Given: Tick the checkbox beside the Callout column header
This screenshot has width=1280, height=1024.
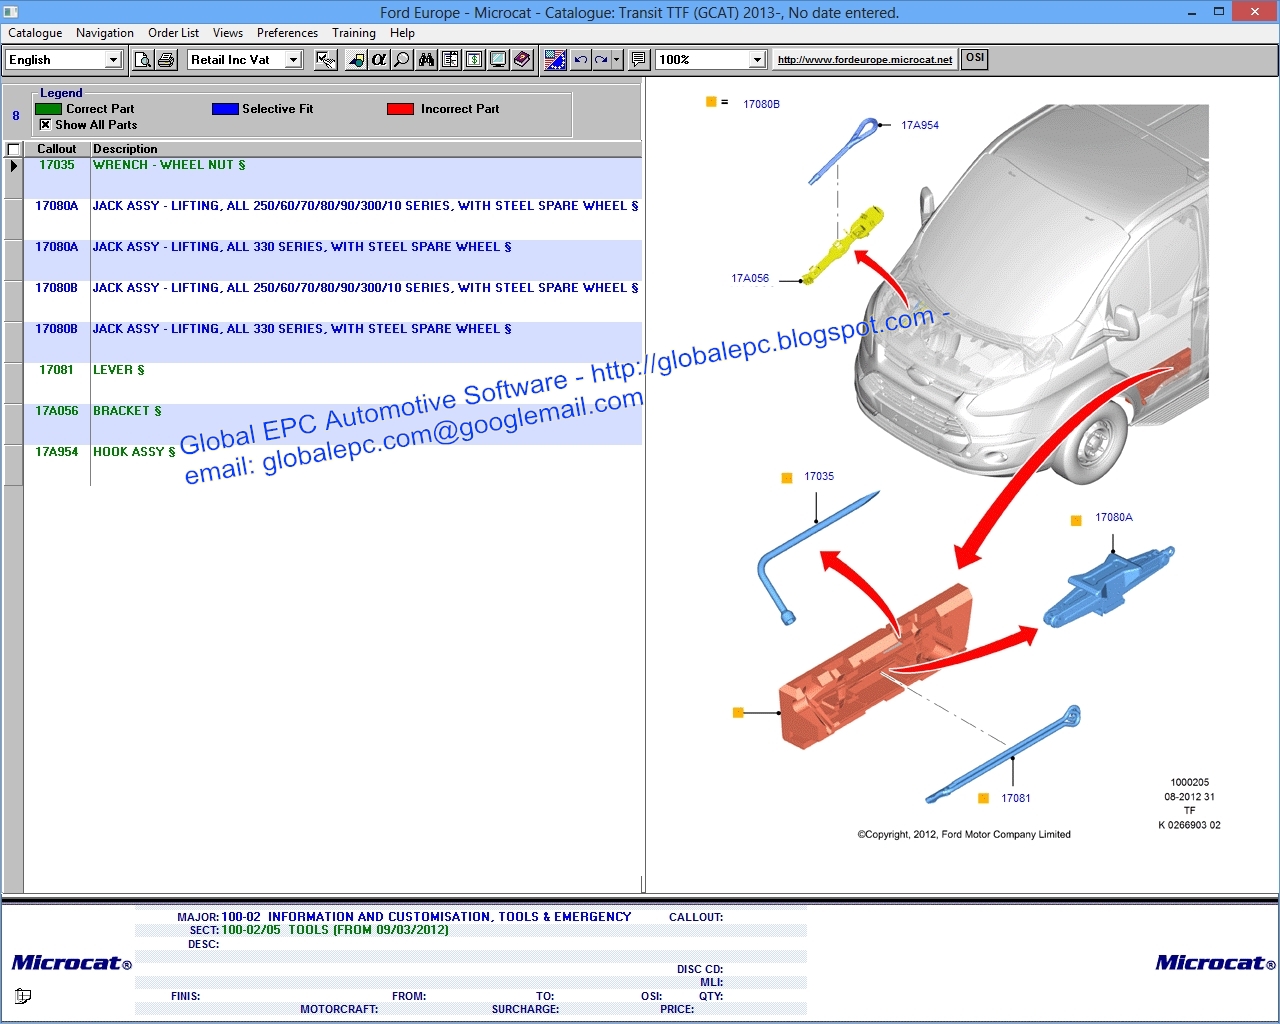Looking at the screenshot, I should [x=13, y=148].
